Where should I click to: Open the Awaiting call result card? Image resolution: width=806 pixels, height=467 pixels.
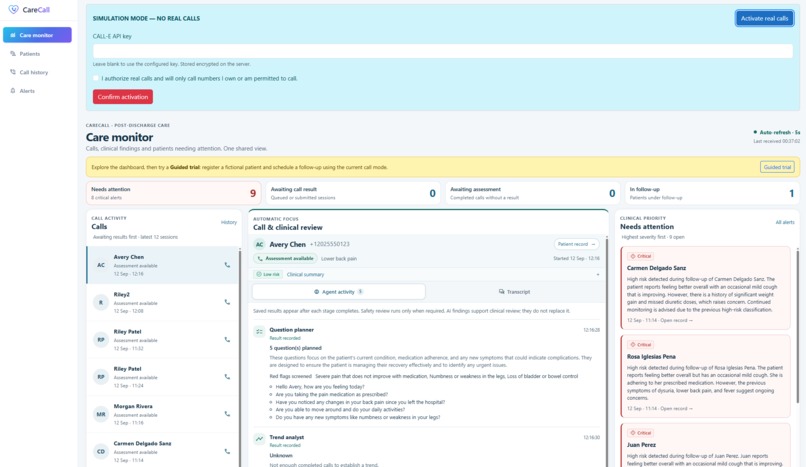(353, 193)
